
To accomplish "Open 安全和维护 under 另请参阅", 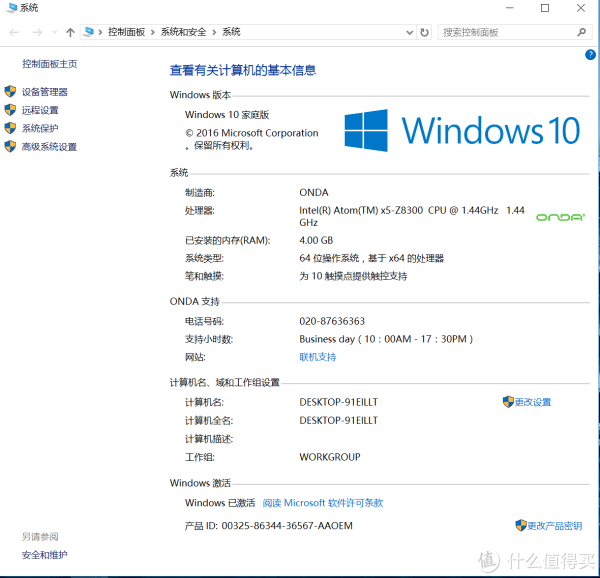I will (45, 555).
